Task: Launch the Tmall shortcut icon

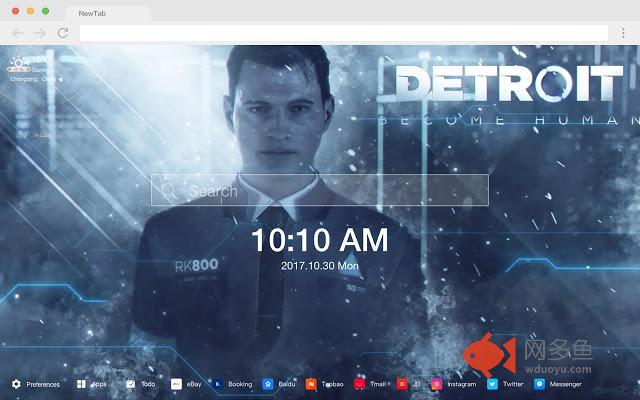Action: point(360,384)
